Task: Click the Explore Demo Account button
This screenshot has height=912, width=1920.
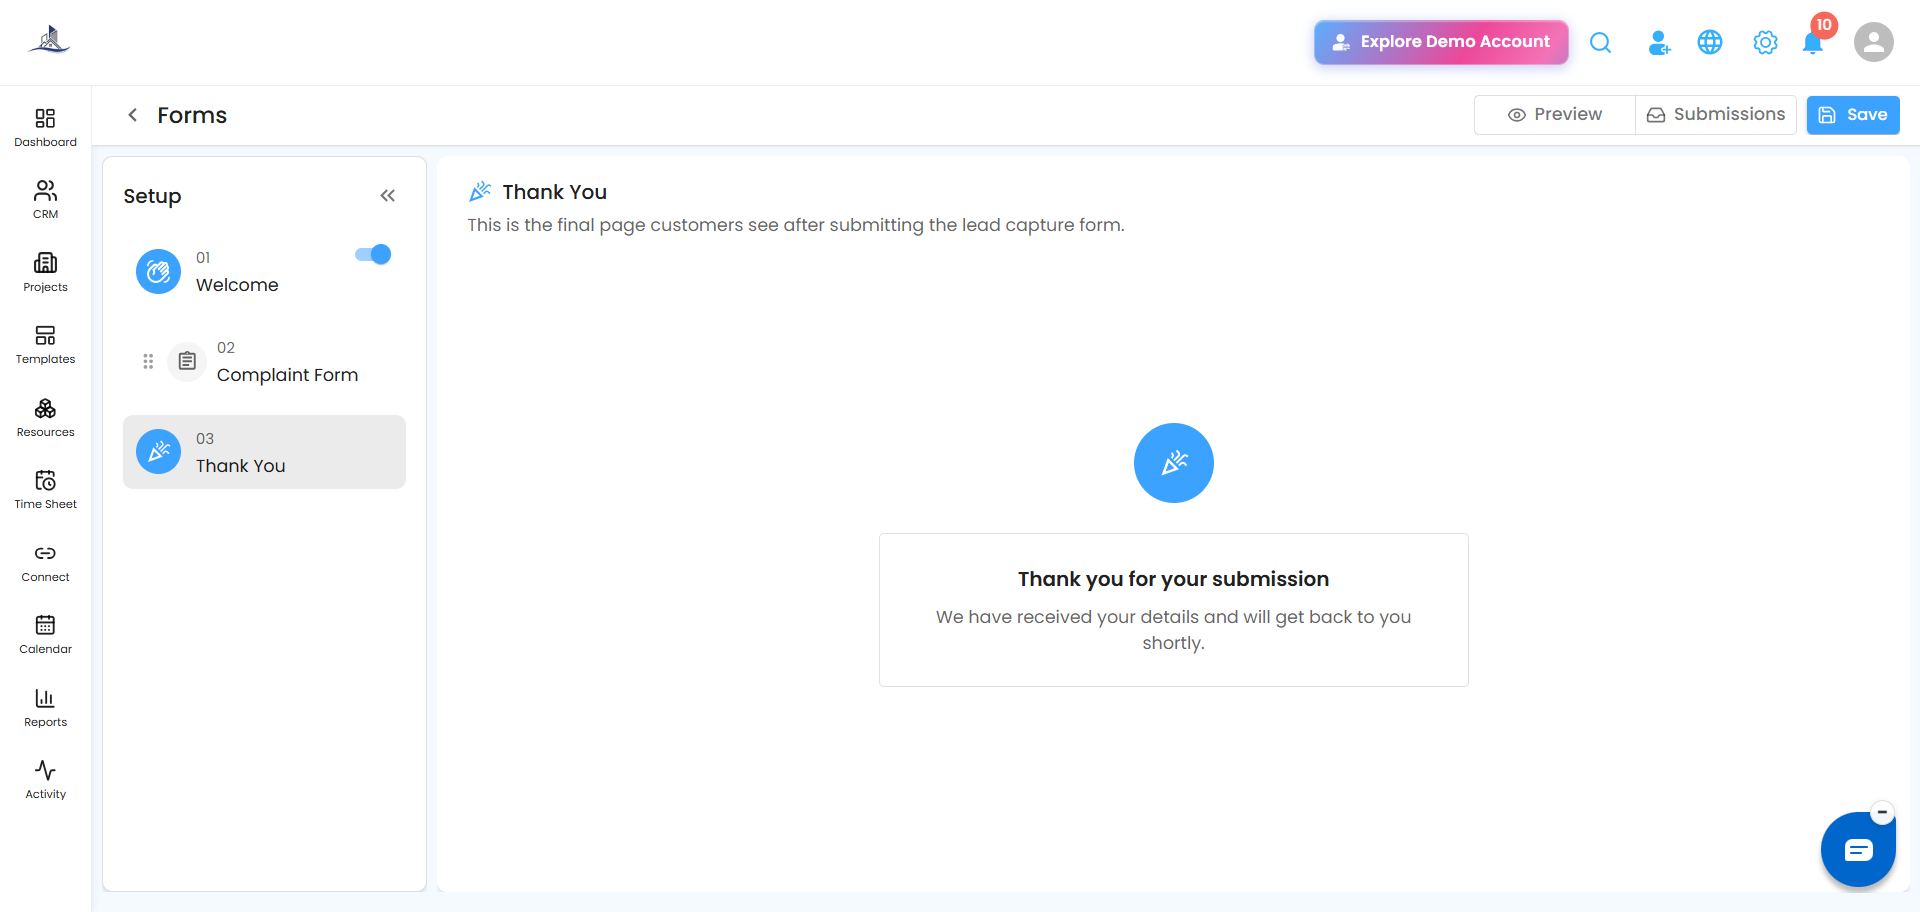Action: [1441, 42]
